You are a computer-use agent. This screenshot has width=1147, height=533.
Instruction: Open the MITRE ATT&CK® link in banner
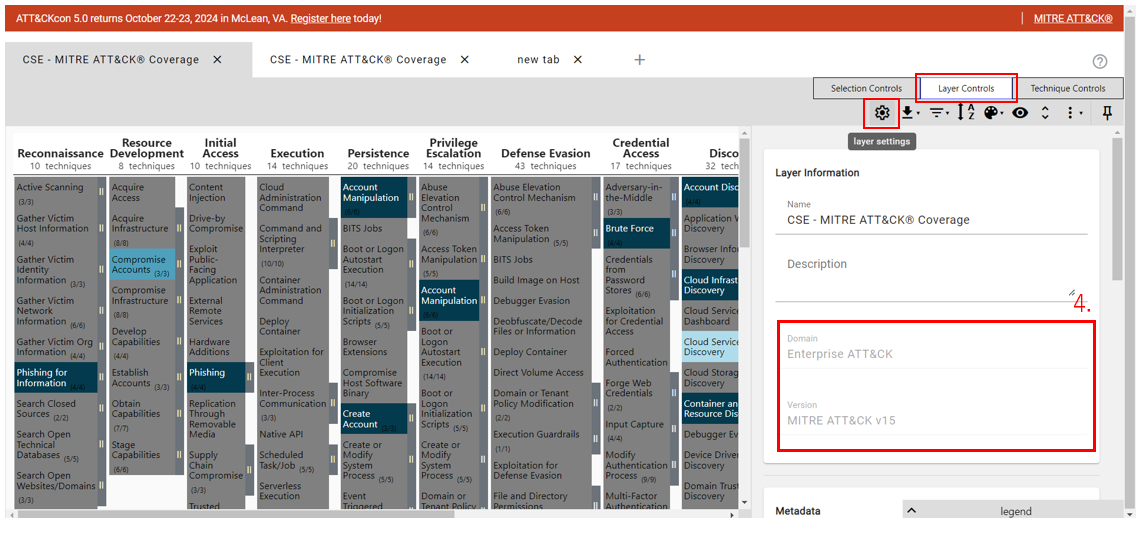pos(1073,18)
